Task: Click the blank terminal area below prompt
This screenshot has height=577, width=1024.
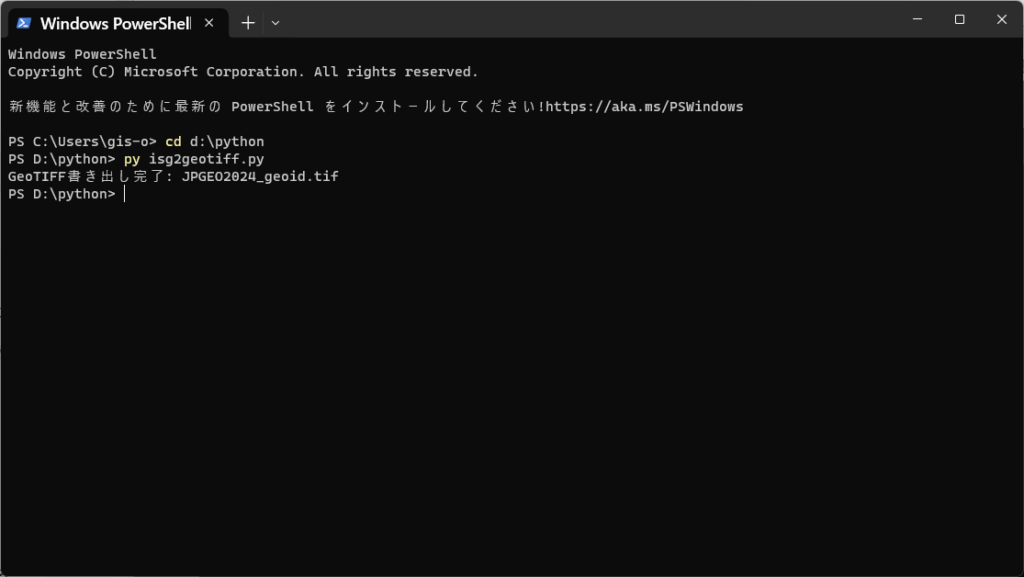Action: tap(512, 385)
